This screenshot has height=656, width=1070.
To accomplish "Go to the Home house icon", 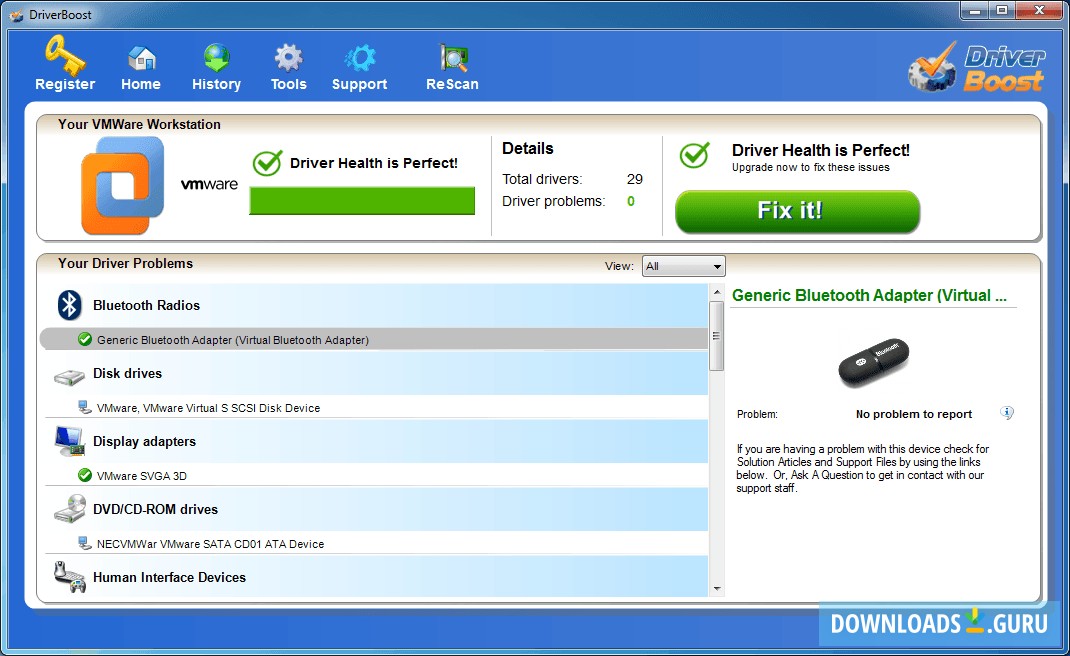I will coord(142,58).
